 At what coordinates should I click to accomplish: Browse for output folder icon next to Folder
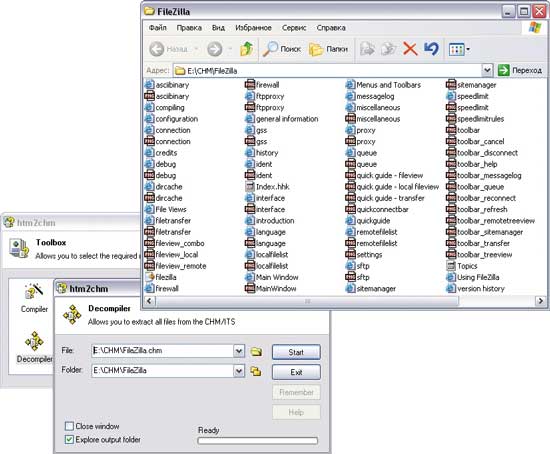pyautogui.click(x=256, y=371)
